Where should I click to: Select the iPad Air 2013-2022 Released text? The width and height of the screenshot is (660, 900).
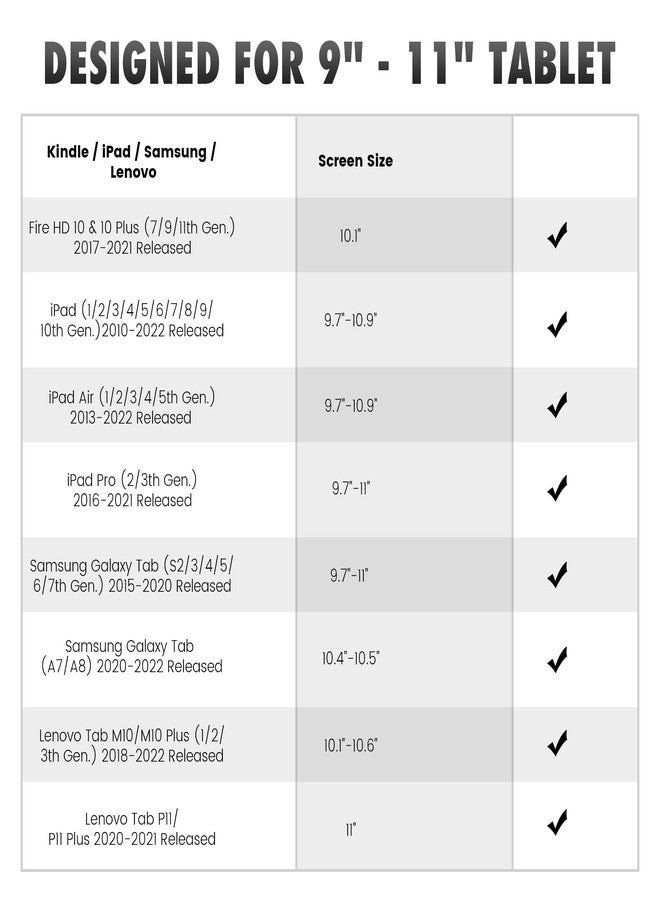click(132, 407)
